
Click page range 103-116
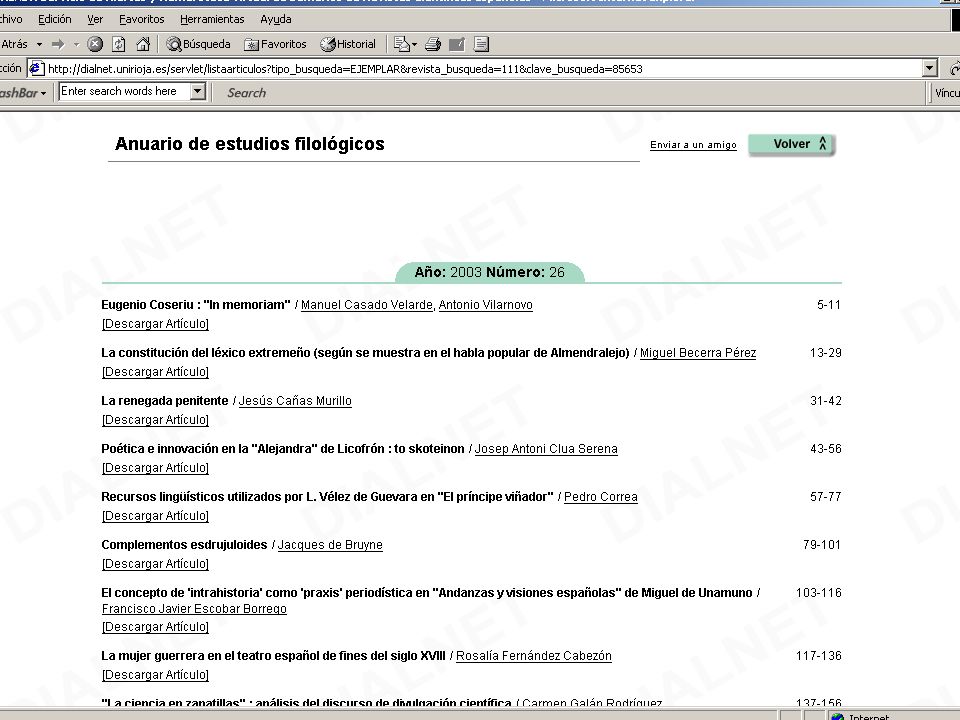pos(819,593)
